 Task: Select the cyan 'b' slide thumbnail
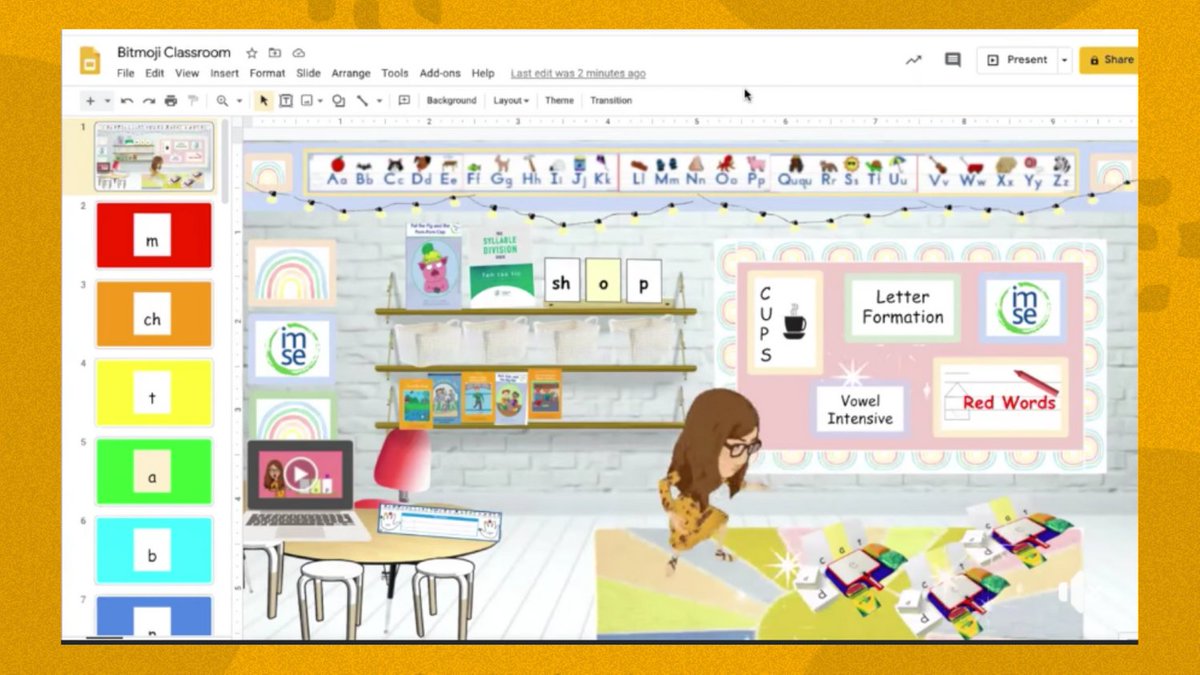[153, 550]
